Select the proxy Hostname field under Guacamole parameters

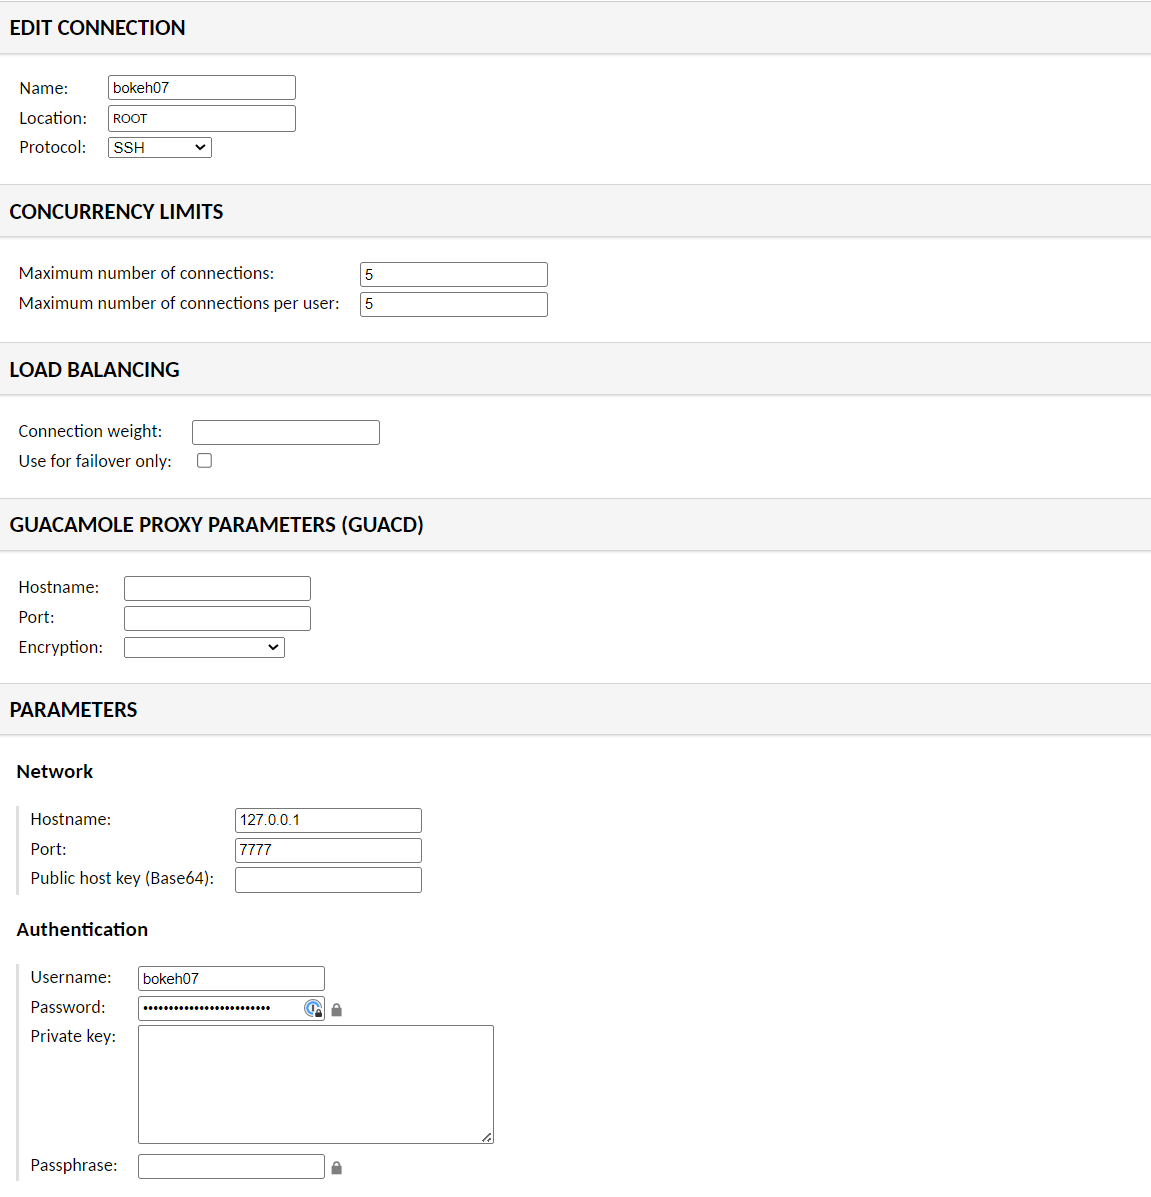[216, 588]
